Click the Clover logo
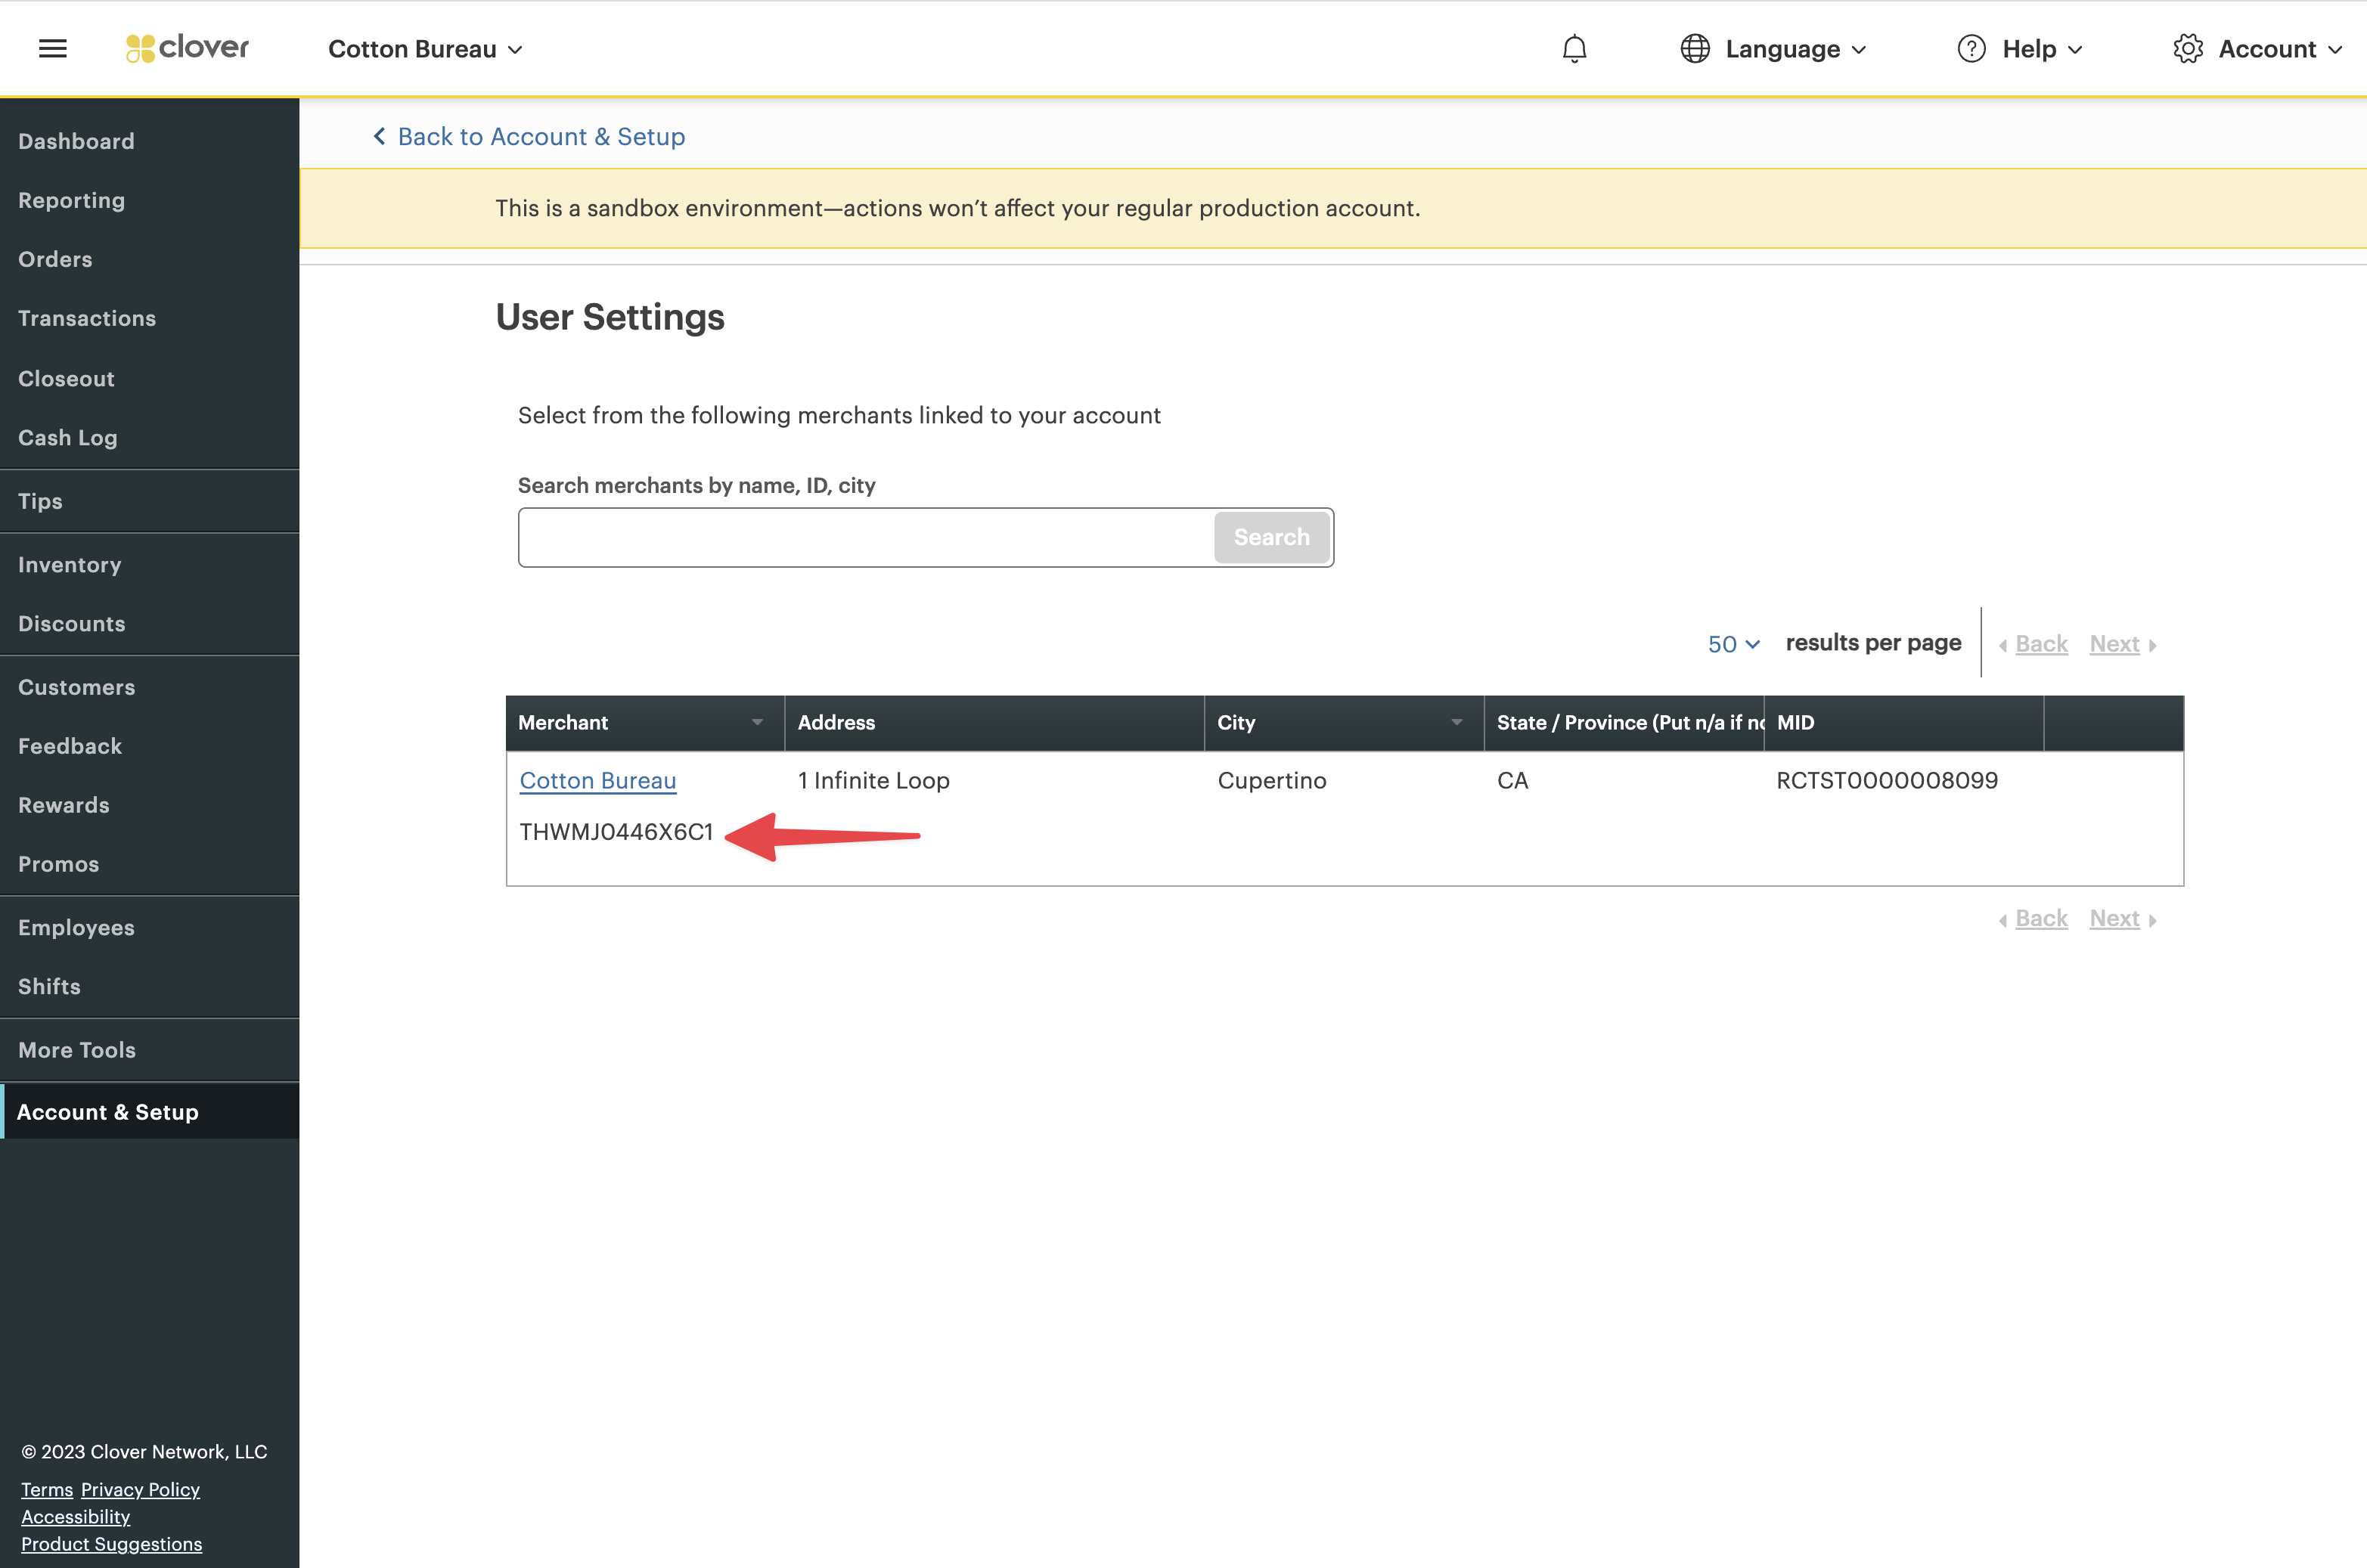 pyautogui.click(x=186, y=47)
